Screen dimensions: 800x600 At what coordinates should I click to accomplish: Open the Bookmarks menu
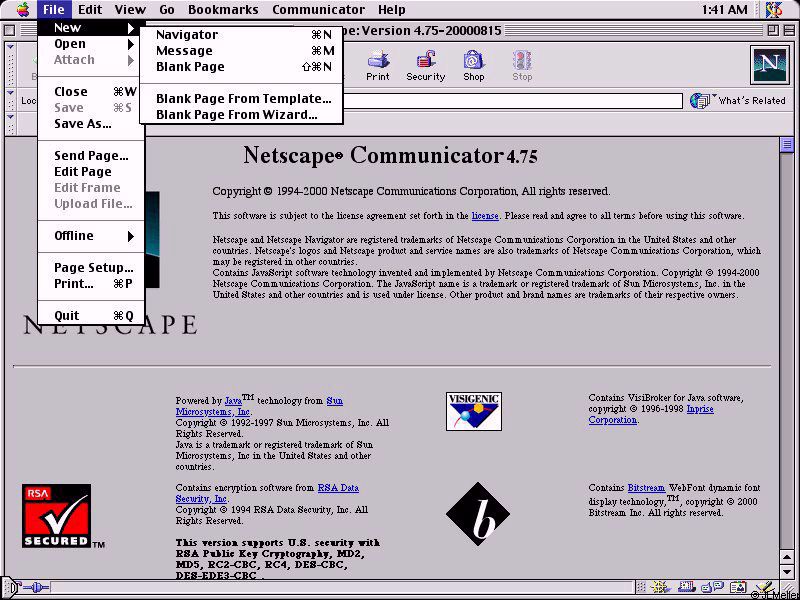point(223,9)
